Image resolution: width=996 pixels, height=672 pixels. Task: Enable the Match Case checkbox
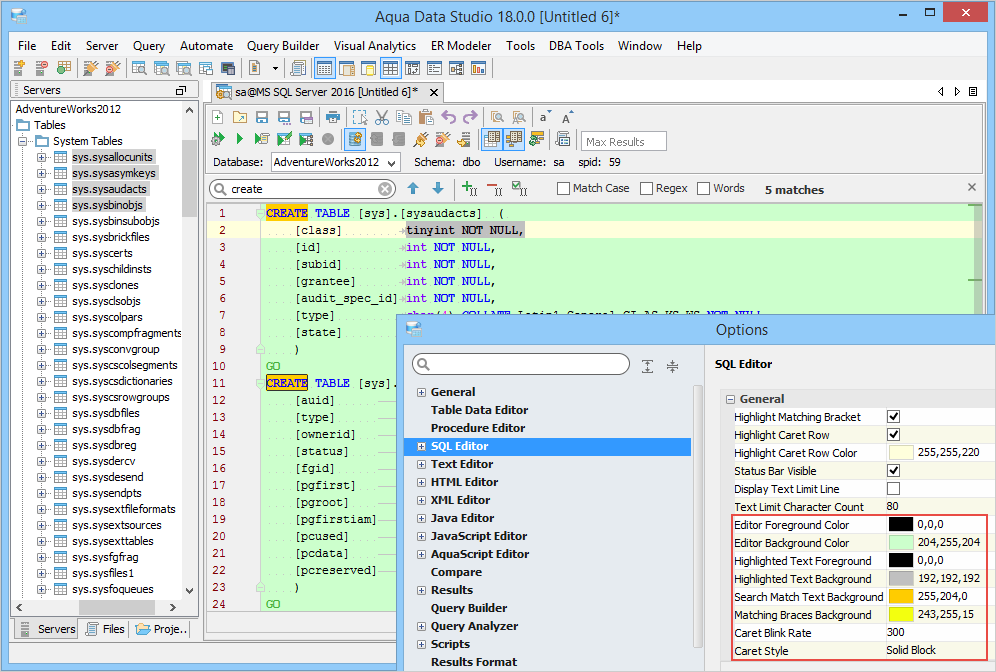click(x=563, y=188)
